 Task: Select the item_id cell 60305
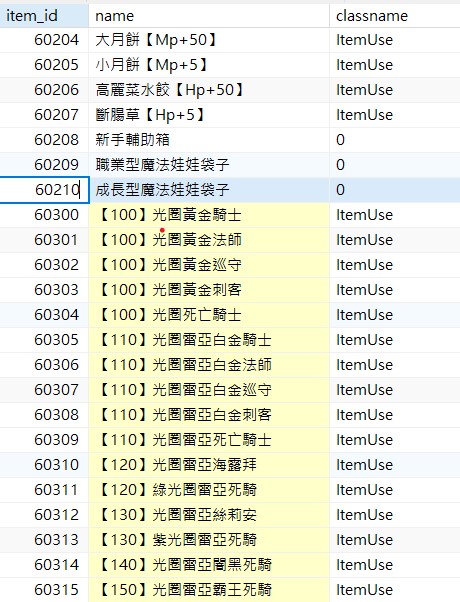point(44,340)
